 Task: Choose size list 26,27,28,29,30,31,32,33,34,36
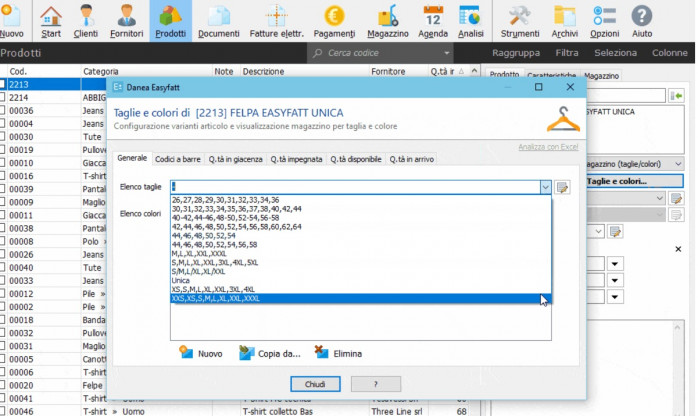coord(361,200)
